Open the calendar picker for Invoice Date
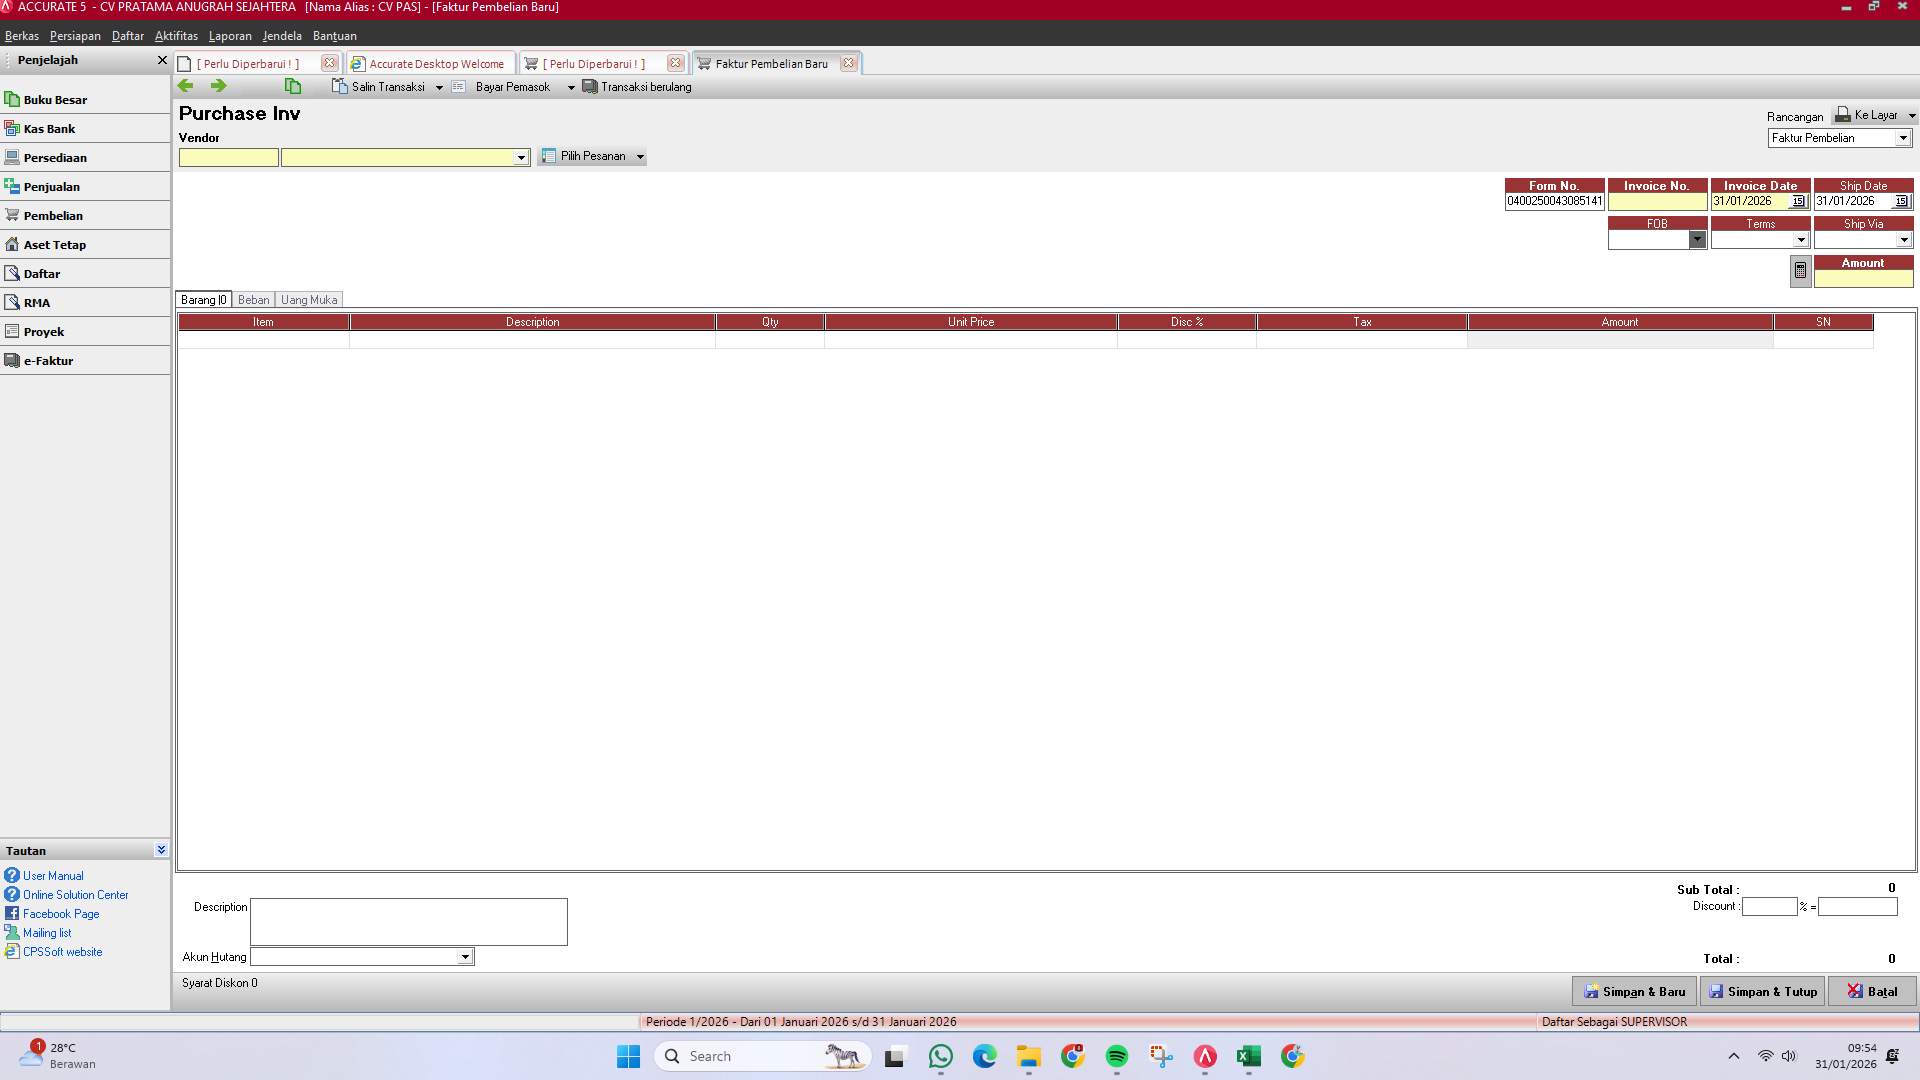 click(x=1798, y=201)
